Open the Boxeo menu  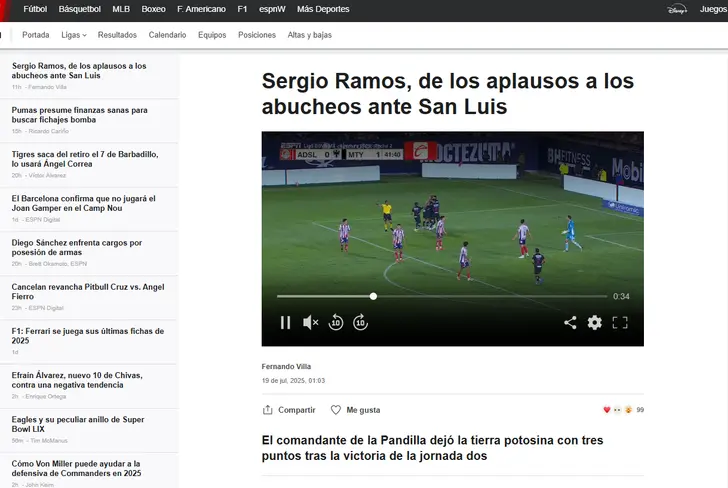pyautogui.click(x=153, y=9)
